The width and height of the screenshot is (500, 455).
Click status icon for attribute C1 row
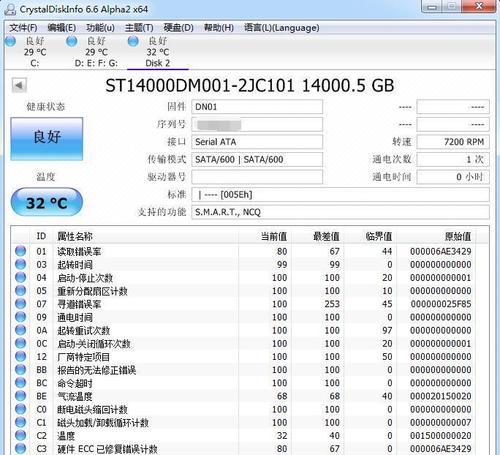pyautogui.click(x=21, y=422)
